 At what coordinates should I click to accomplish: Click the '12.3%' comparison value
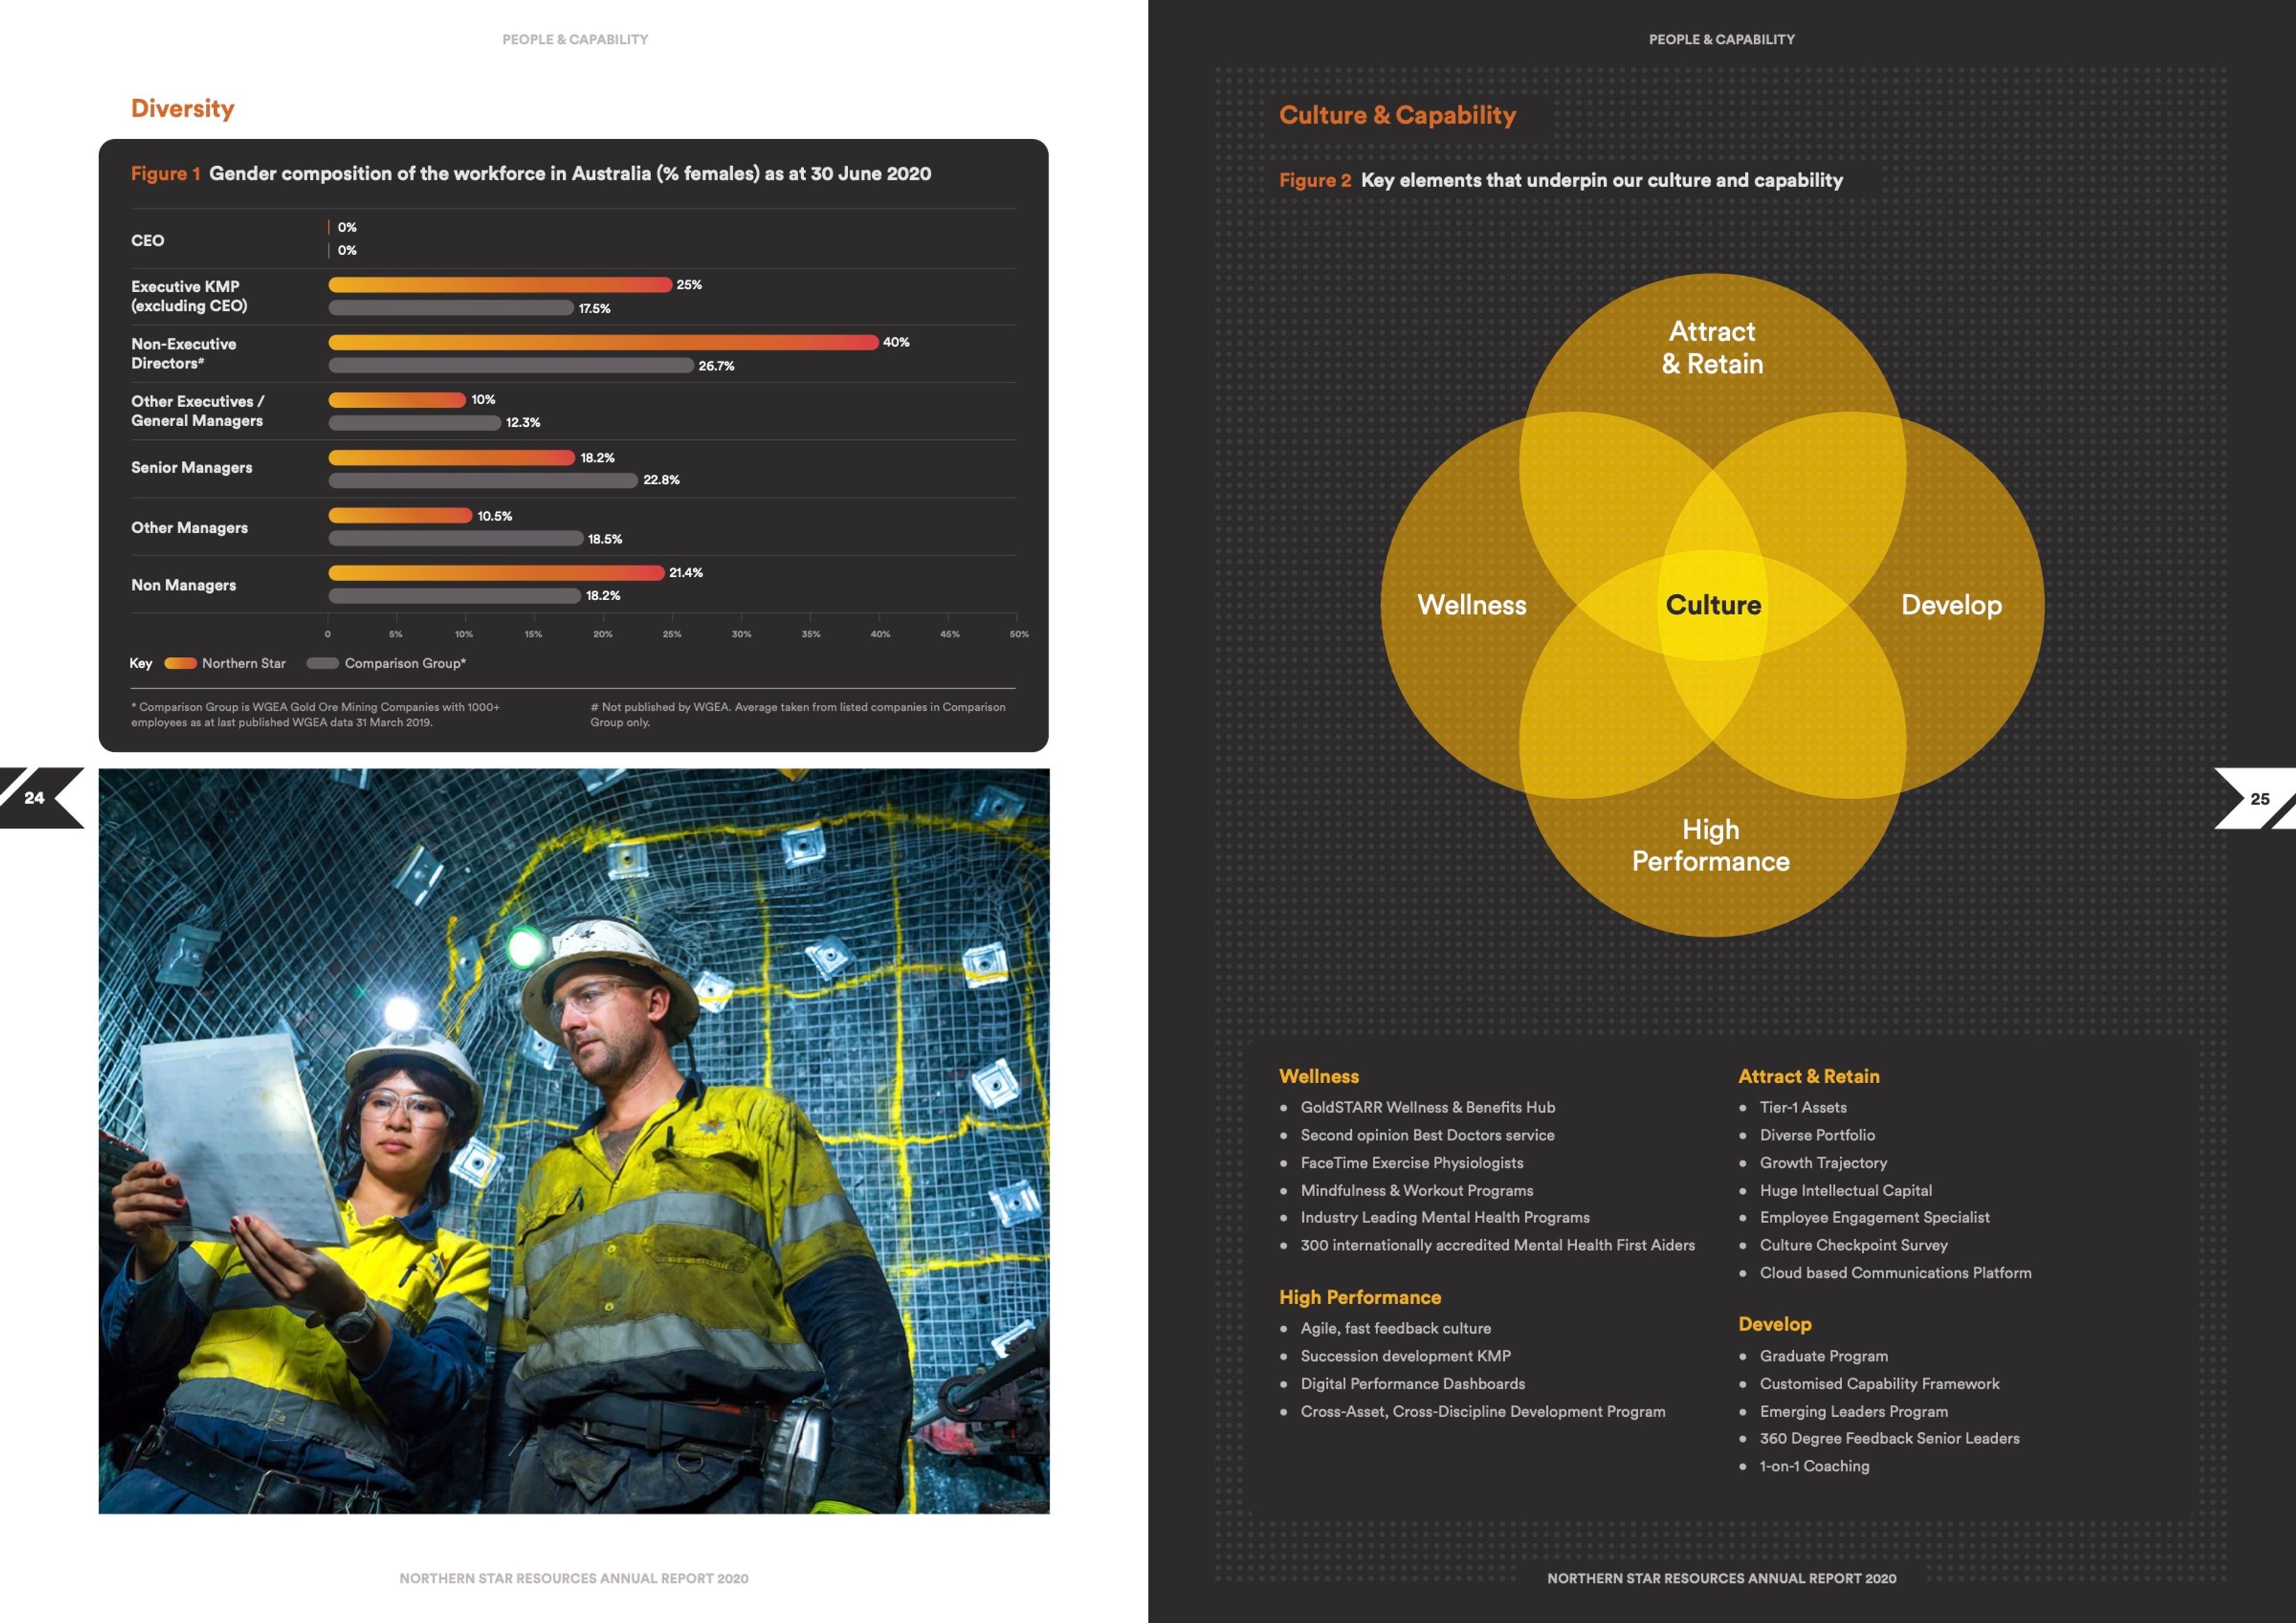click(x=523, y=423)
